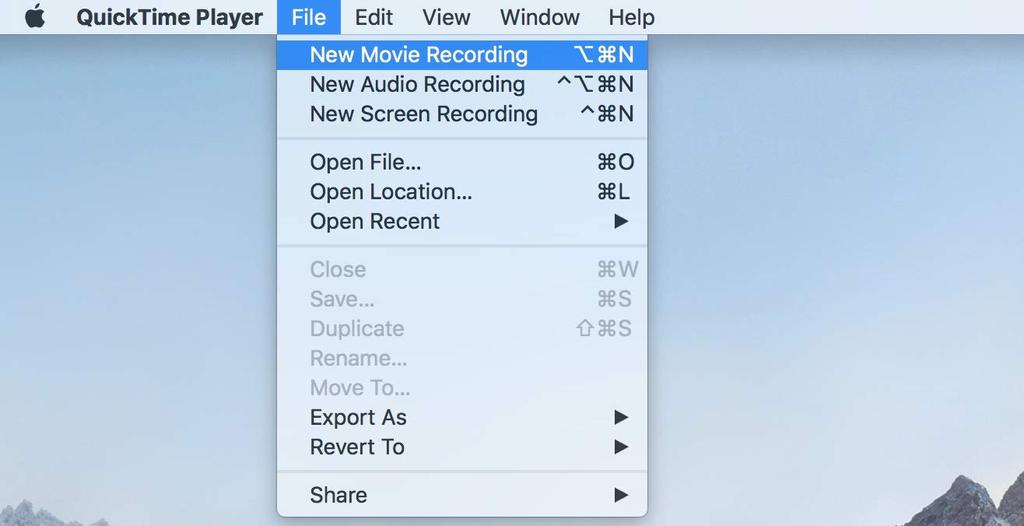Open the Help menu
Viewport: 1024px width, 526px height.
tap(631, 17)
